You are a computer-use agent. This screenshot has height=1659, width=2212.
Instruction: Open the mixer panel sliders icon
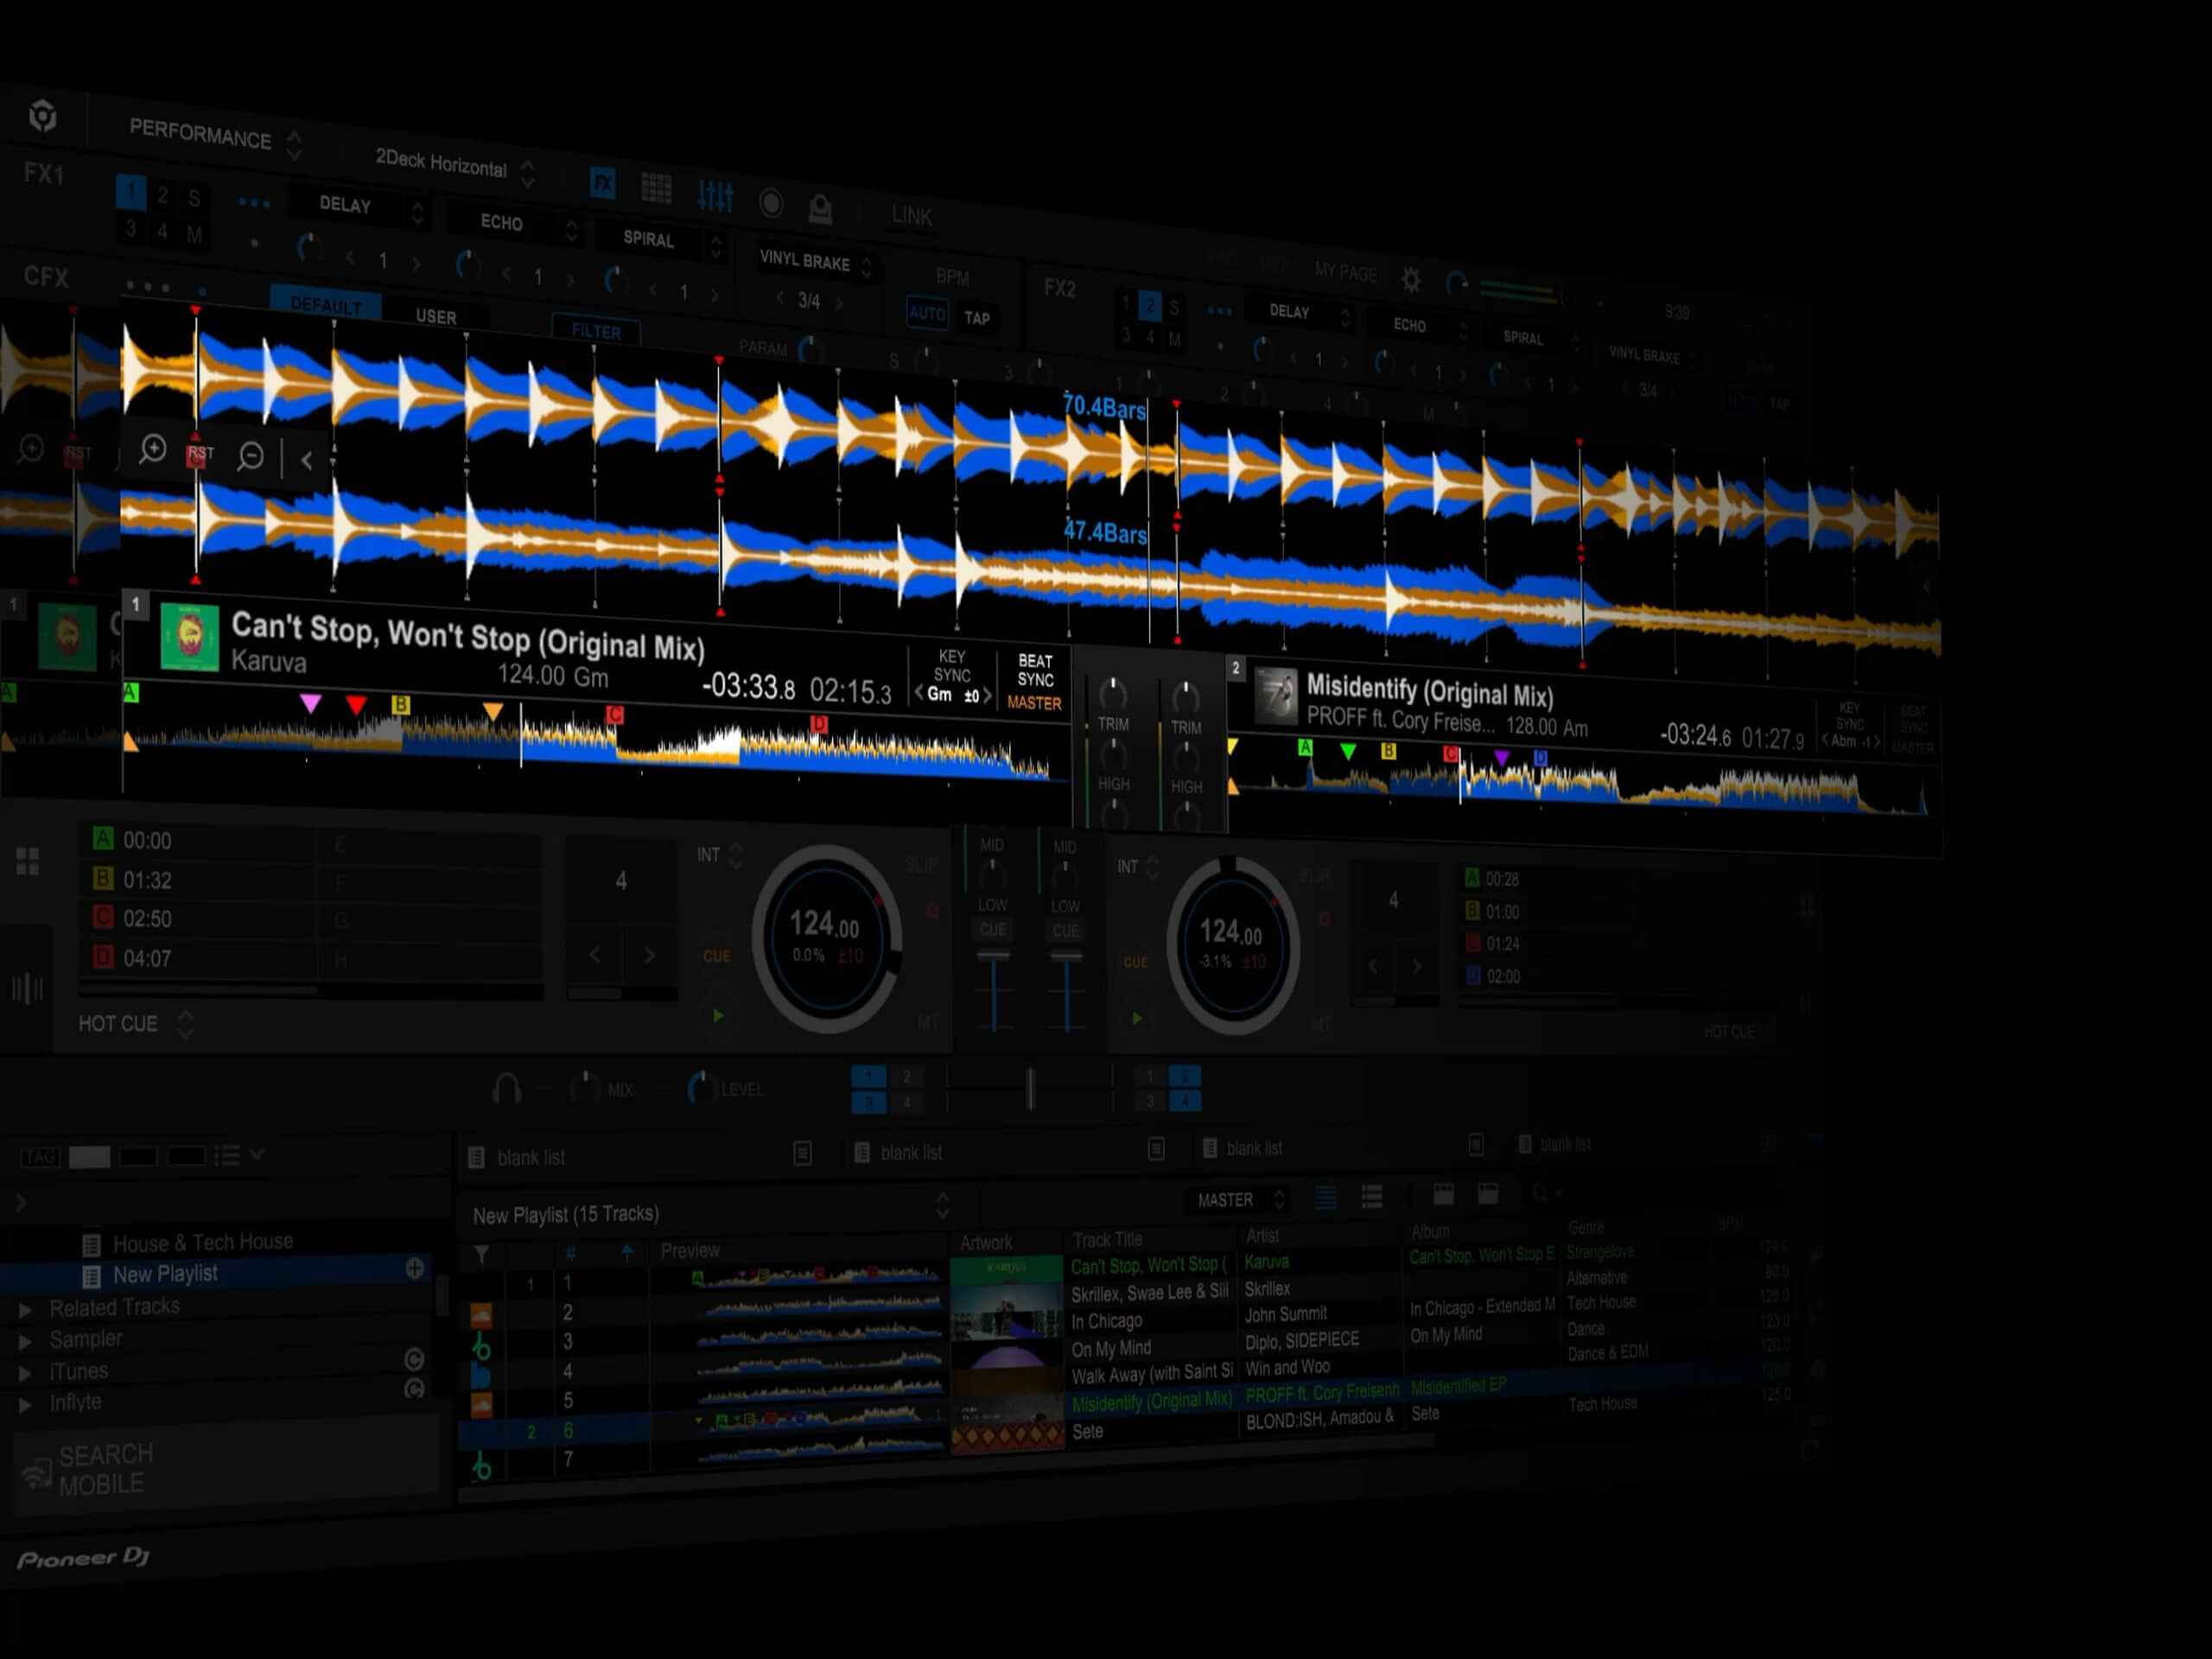715,196
